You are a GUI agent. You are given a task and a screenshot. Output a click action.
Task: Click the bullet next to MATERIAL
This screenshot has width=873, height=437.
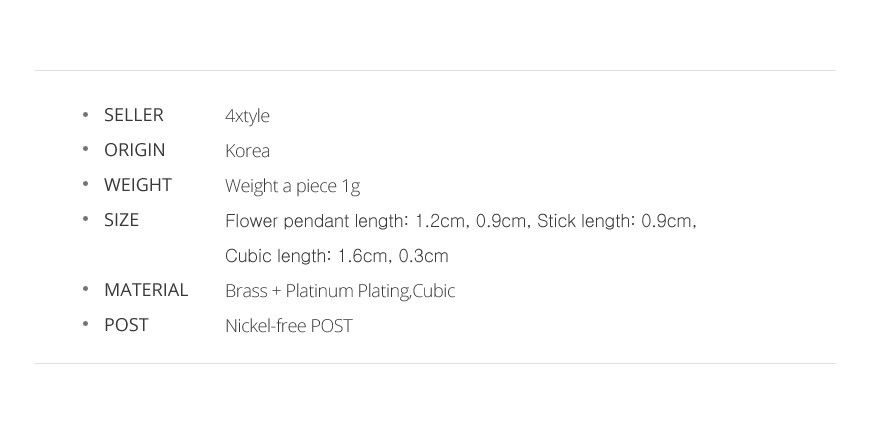pyautogui.click(x=85, y=289)
